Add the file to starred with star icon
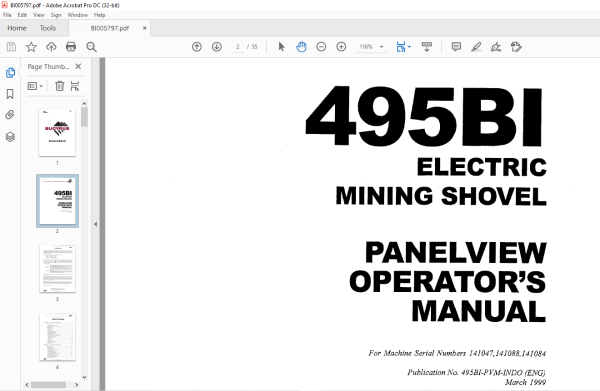The height and width of the screenshot is (391, 600). coord(31,47)
